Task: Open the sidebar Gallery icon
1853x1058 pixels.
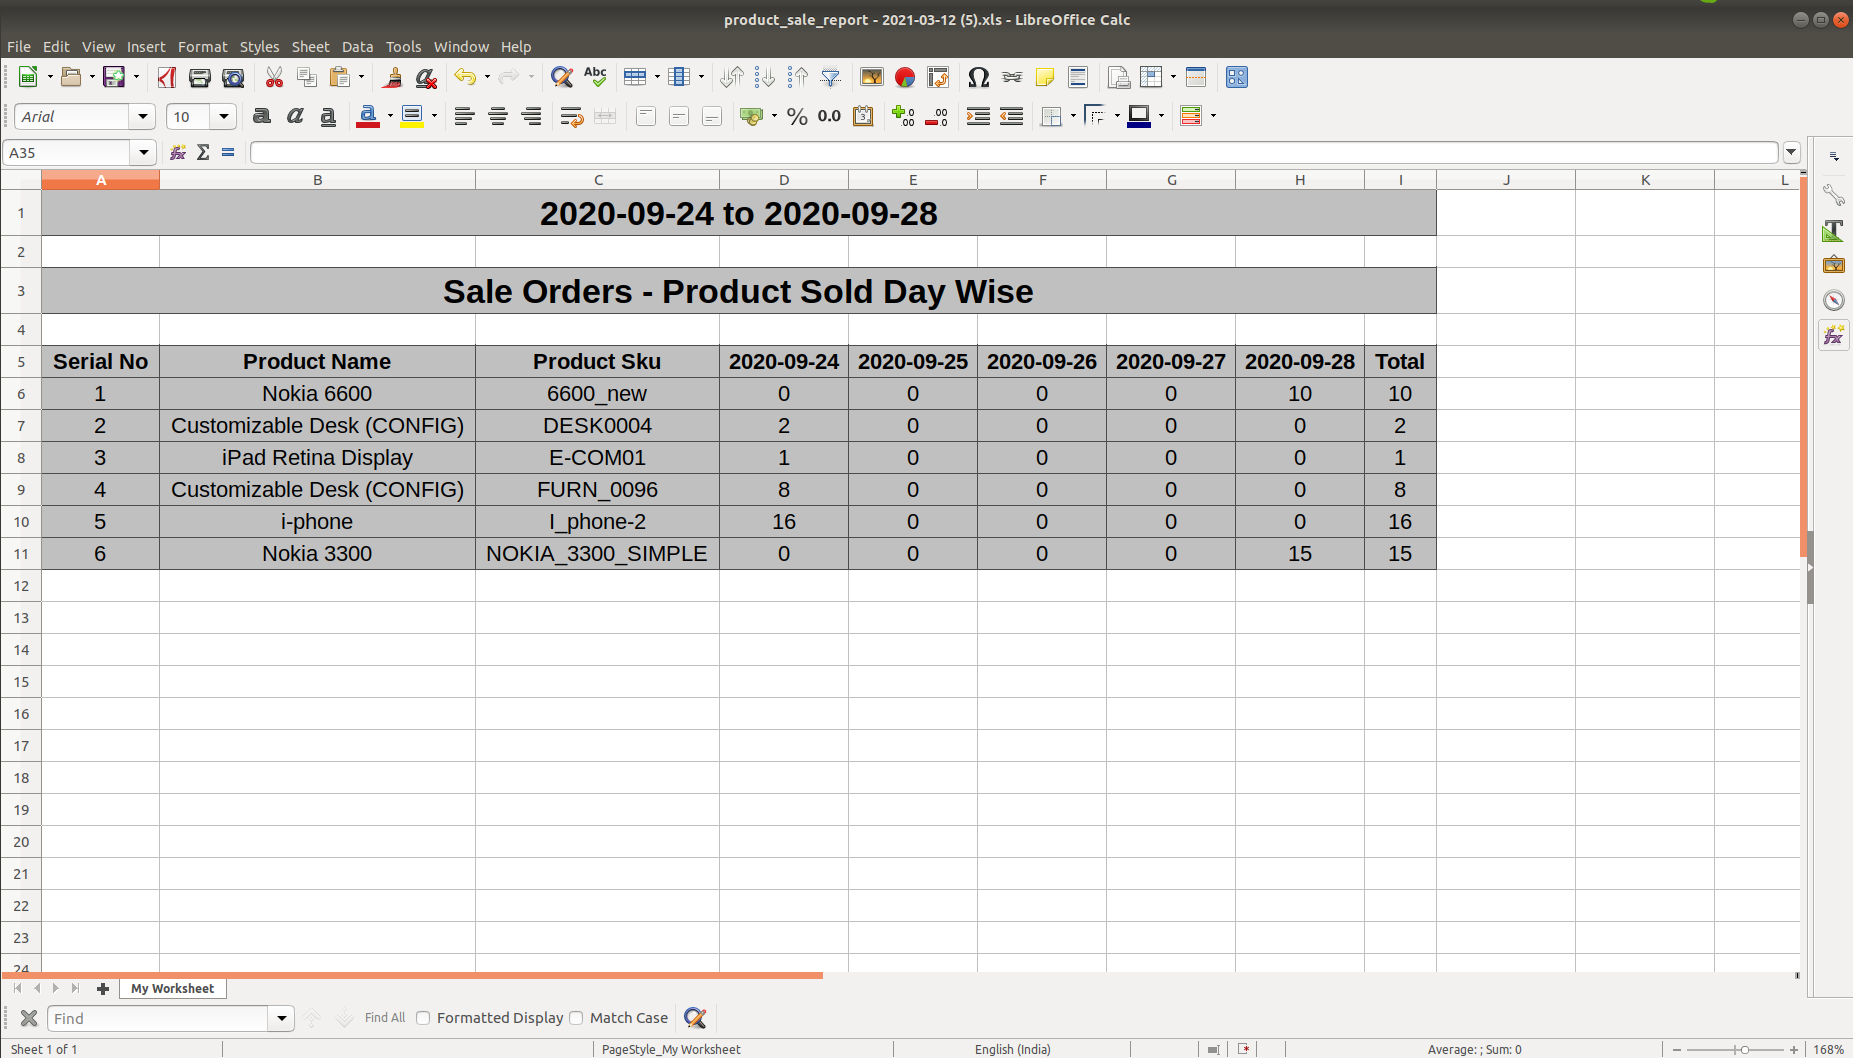Action: click(x=1833, y=265)
